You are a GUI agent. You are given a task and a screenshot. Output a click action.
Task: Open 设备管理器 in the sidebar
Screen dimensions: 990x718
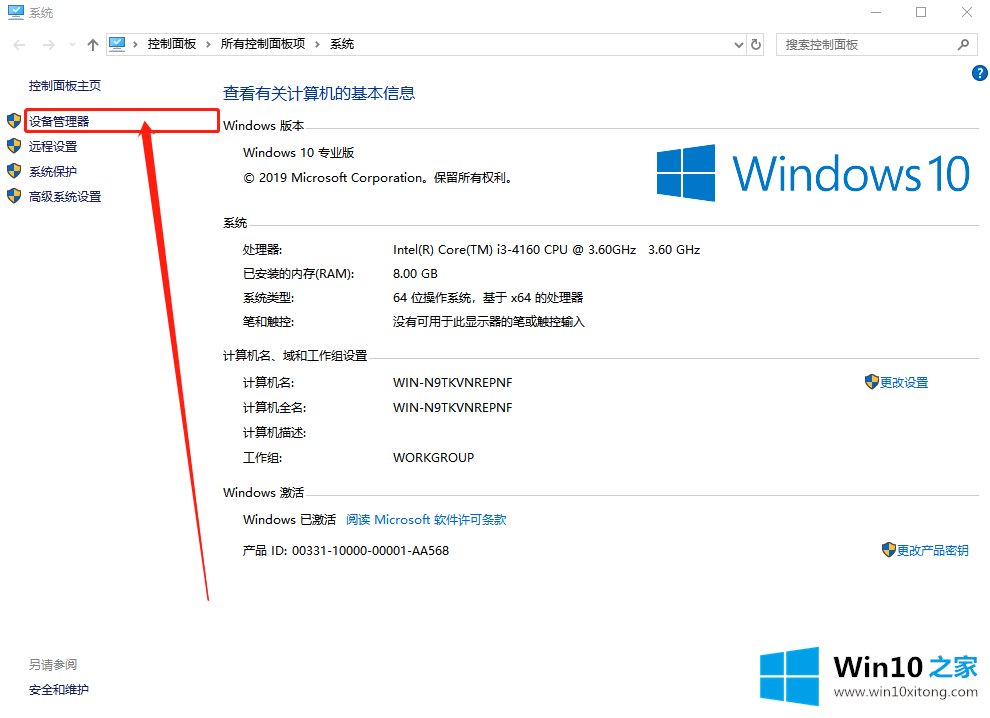pos(59,121)
